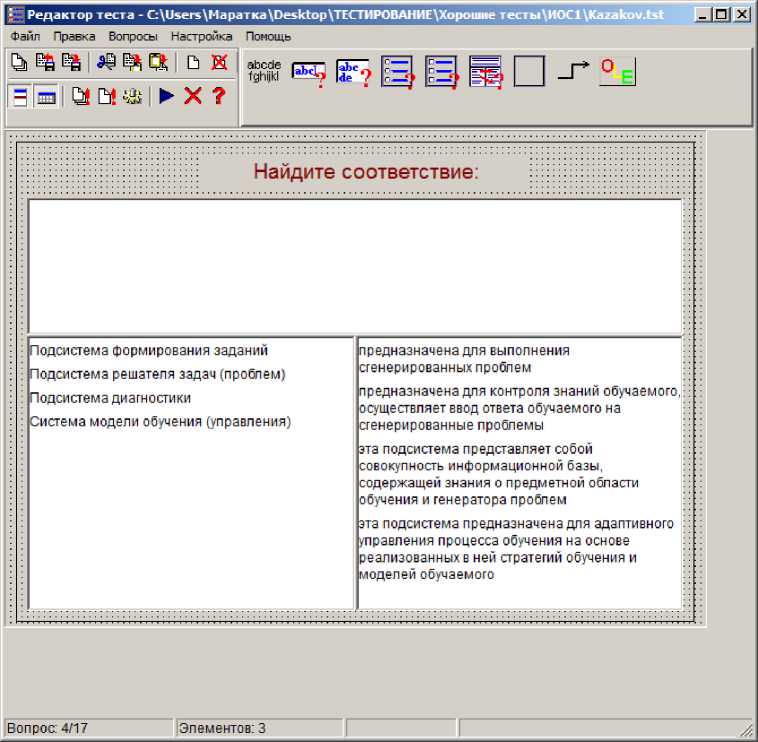758x742 pixels.
Task: Click the open test file icon with the red up arrow
Action: (x=45, y=62)
